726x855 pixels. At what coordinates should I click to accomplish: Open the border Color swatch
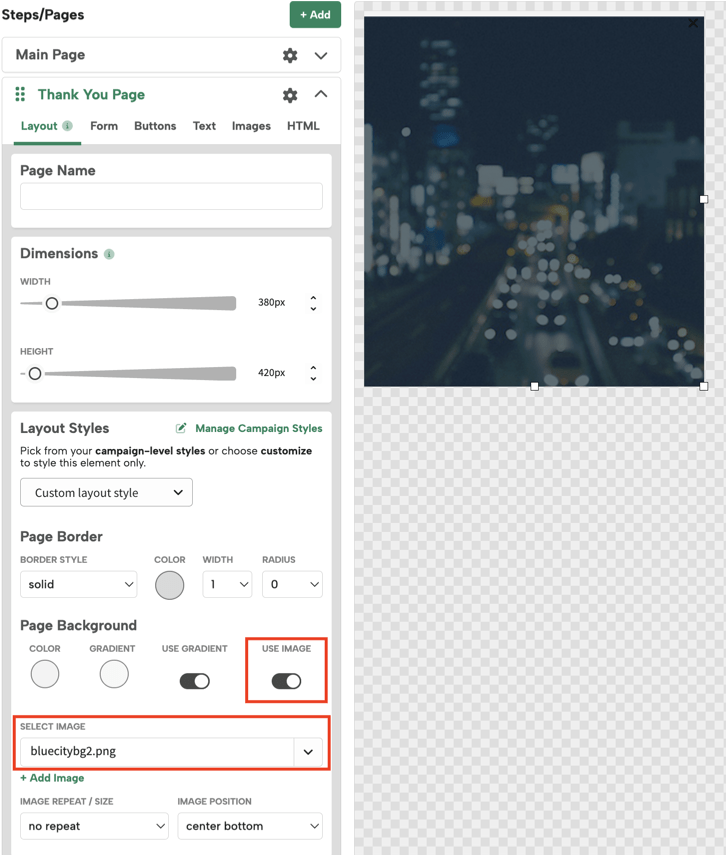coord(170,585)
